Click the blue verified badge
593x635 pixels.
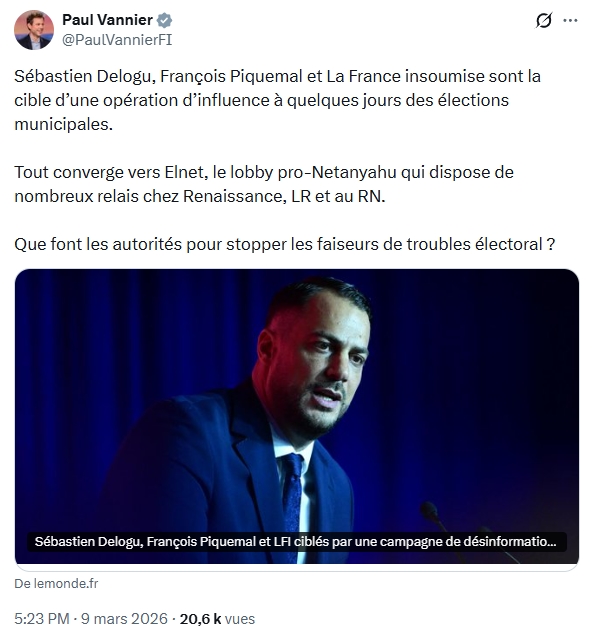pos(164,20)
